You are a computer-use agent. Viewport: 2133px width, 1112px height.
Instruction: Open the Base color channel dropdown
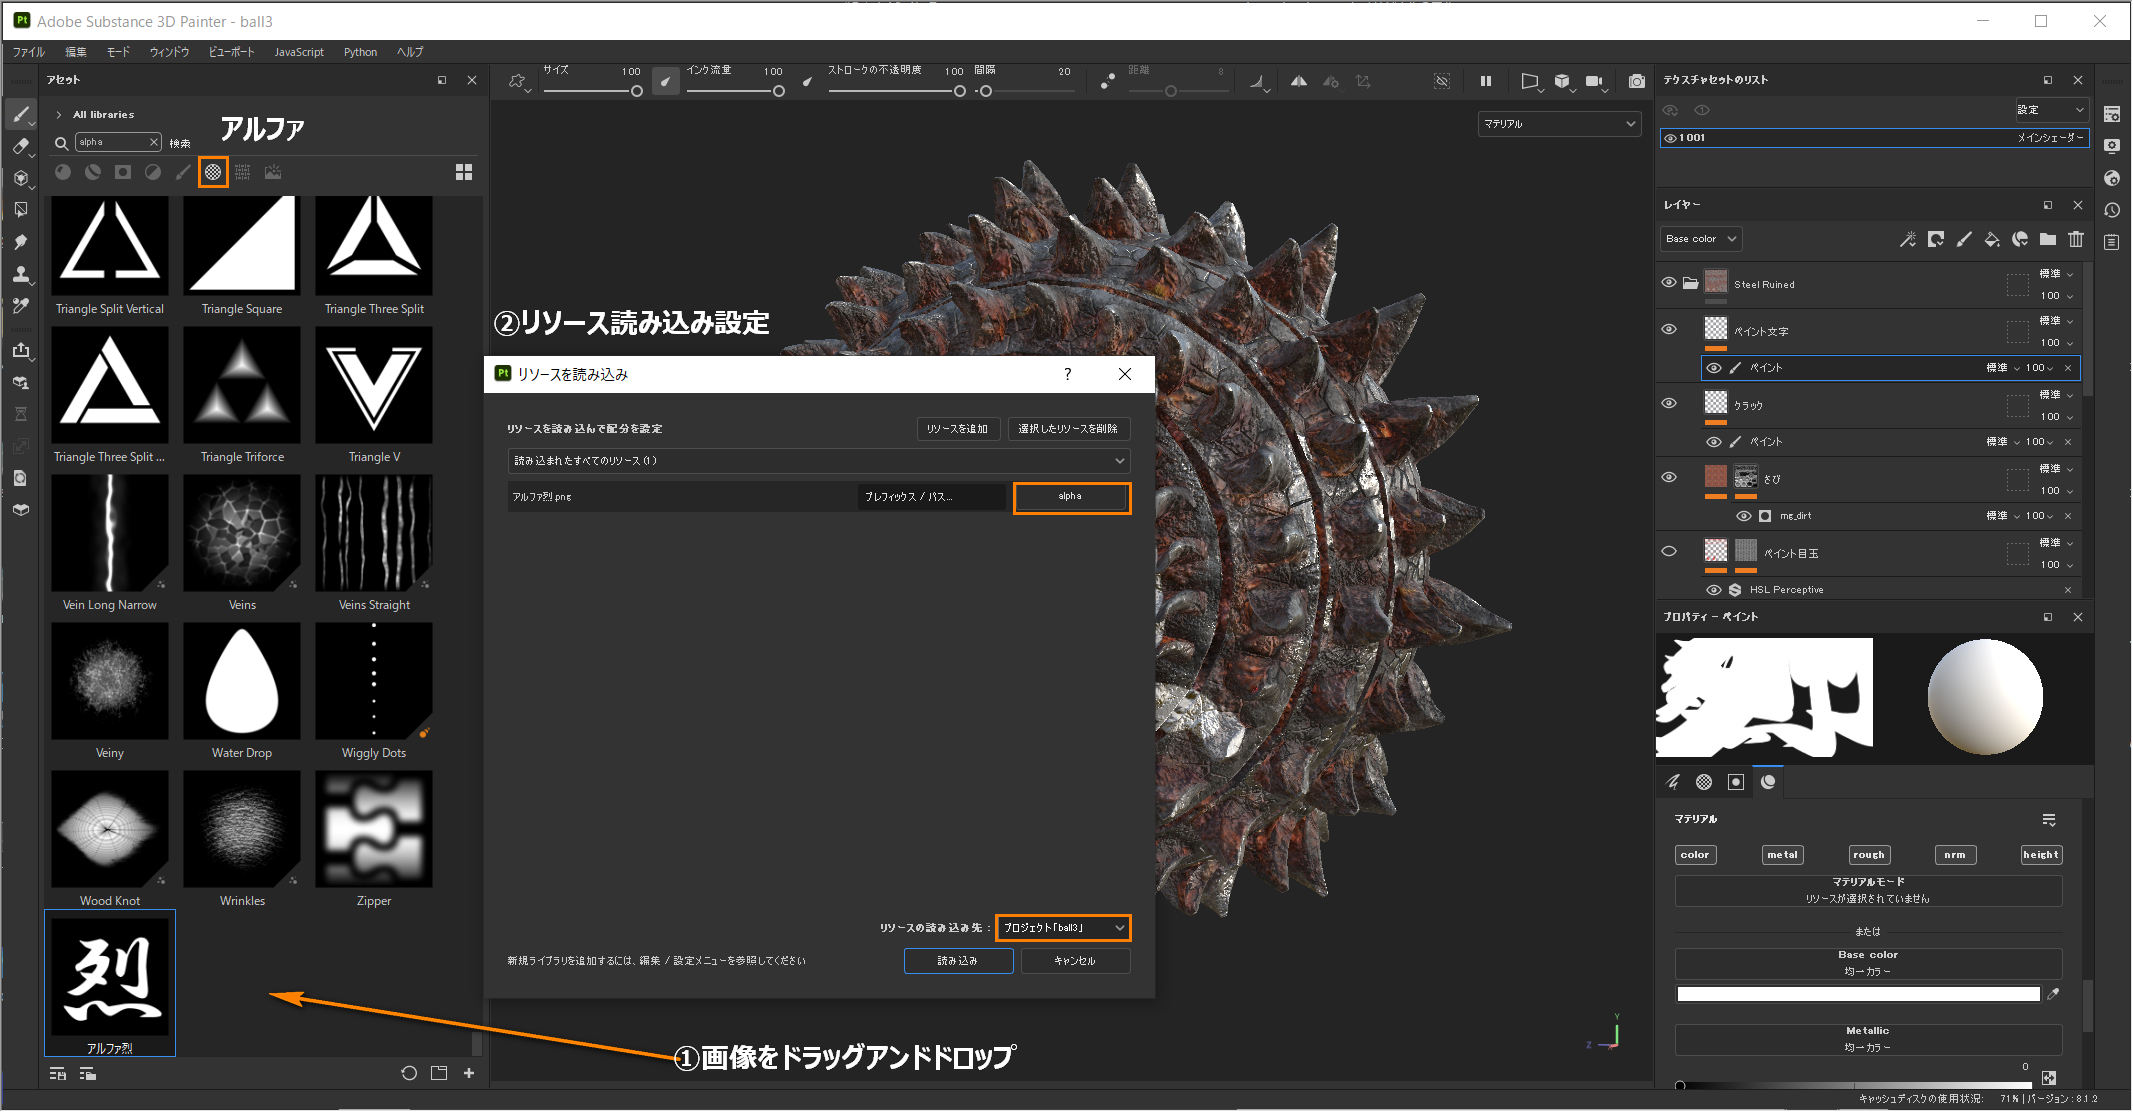(1700, 239)
